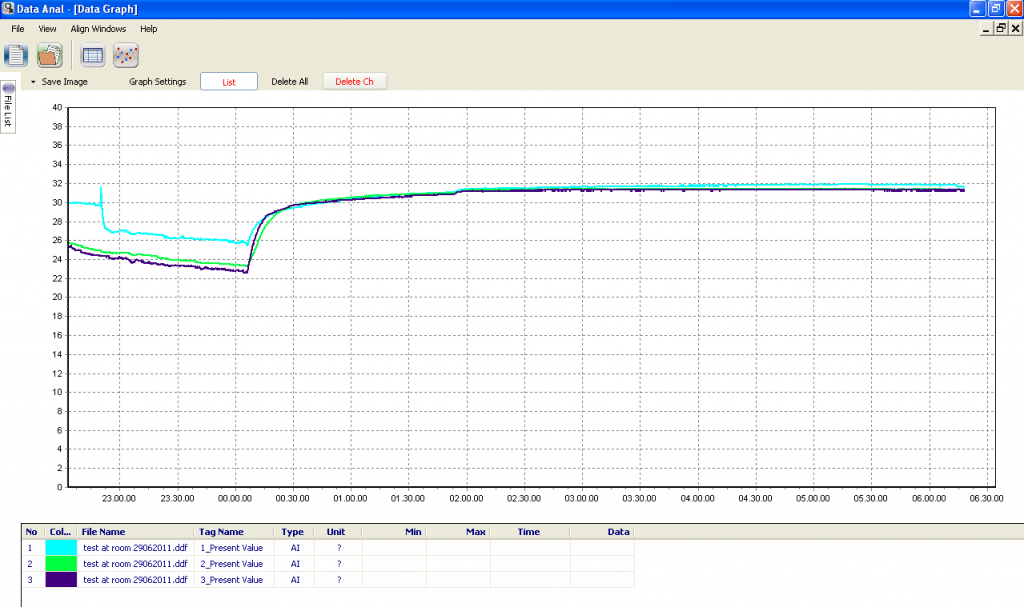Screen dimensions: 1024x607
Task: Click the unit cell in row 3
Action: (x=339, y=580)
